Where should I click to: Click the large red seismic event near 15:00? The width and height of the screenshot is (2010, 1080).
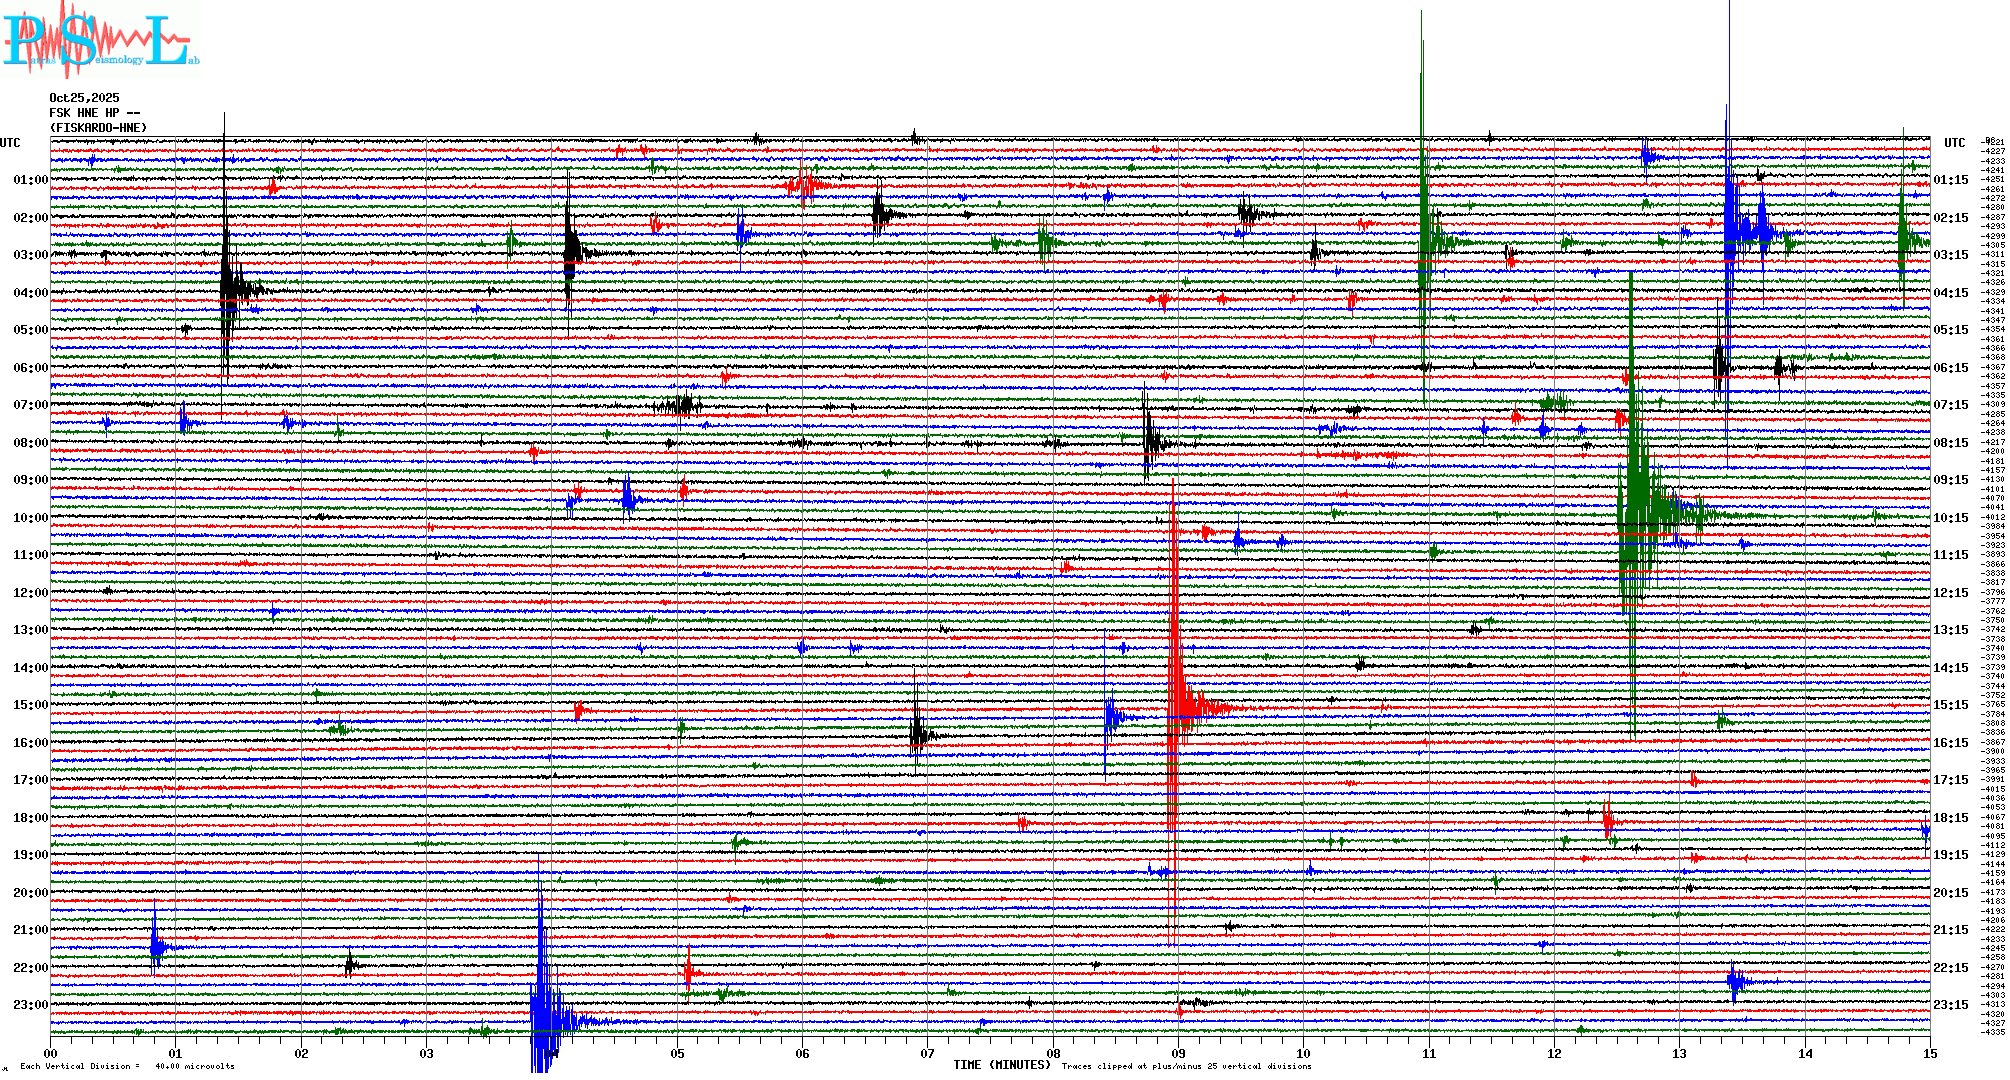[x=1180, y=706]
